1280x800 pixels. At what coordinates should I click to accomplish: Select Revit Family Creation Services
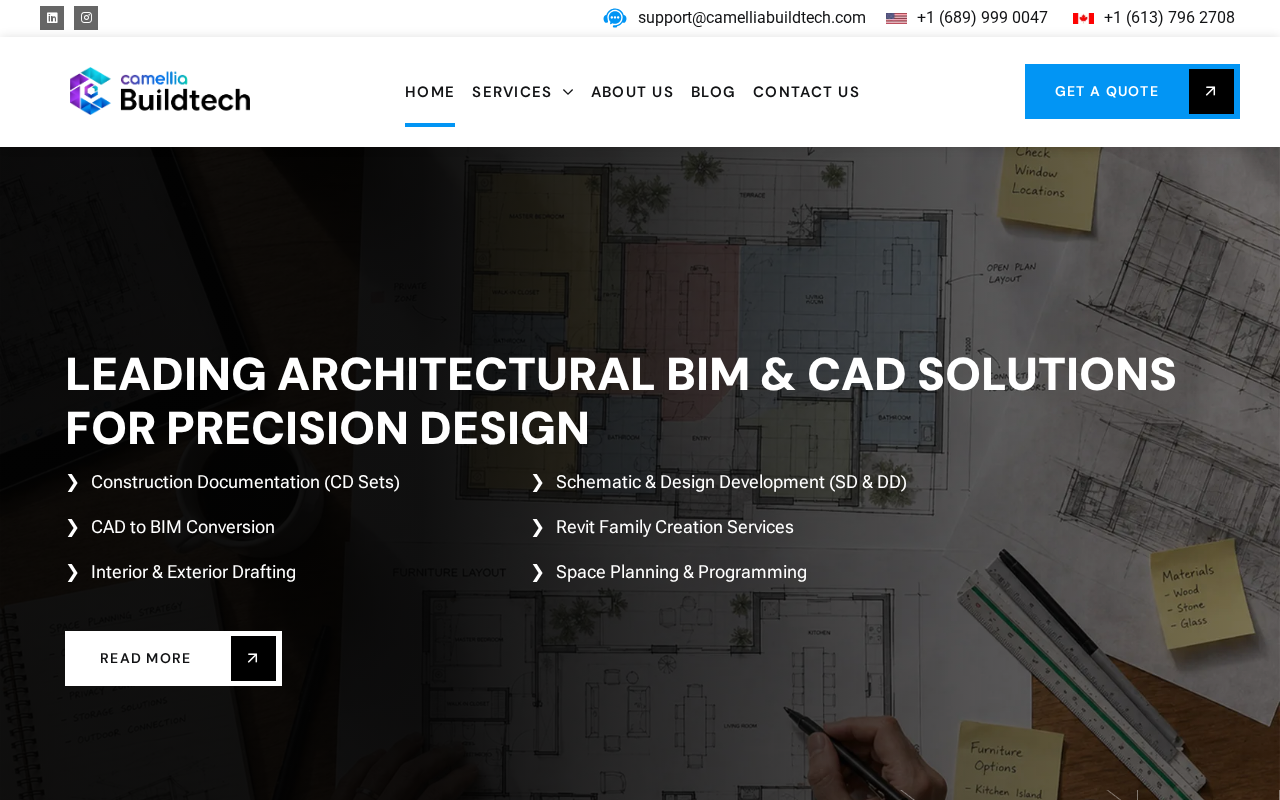pos(675,527)
